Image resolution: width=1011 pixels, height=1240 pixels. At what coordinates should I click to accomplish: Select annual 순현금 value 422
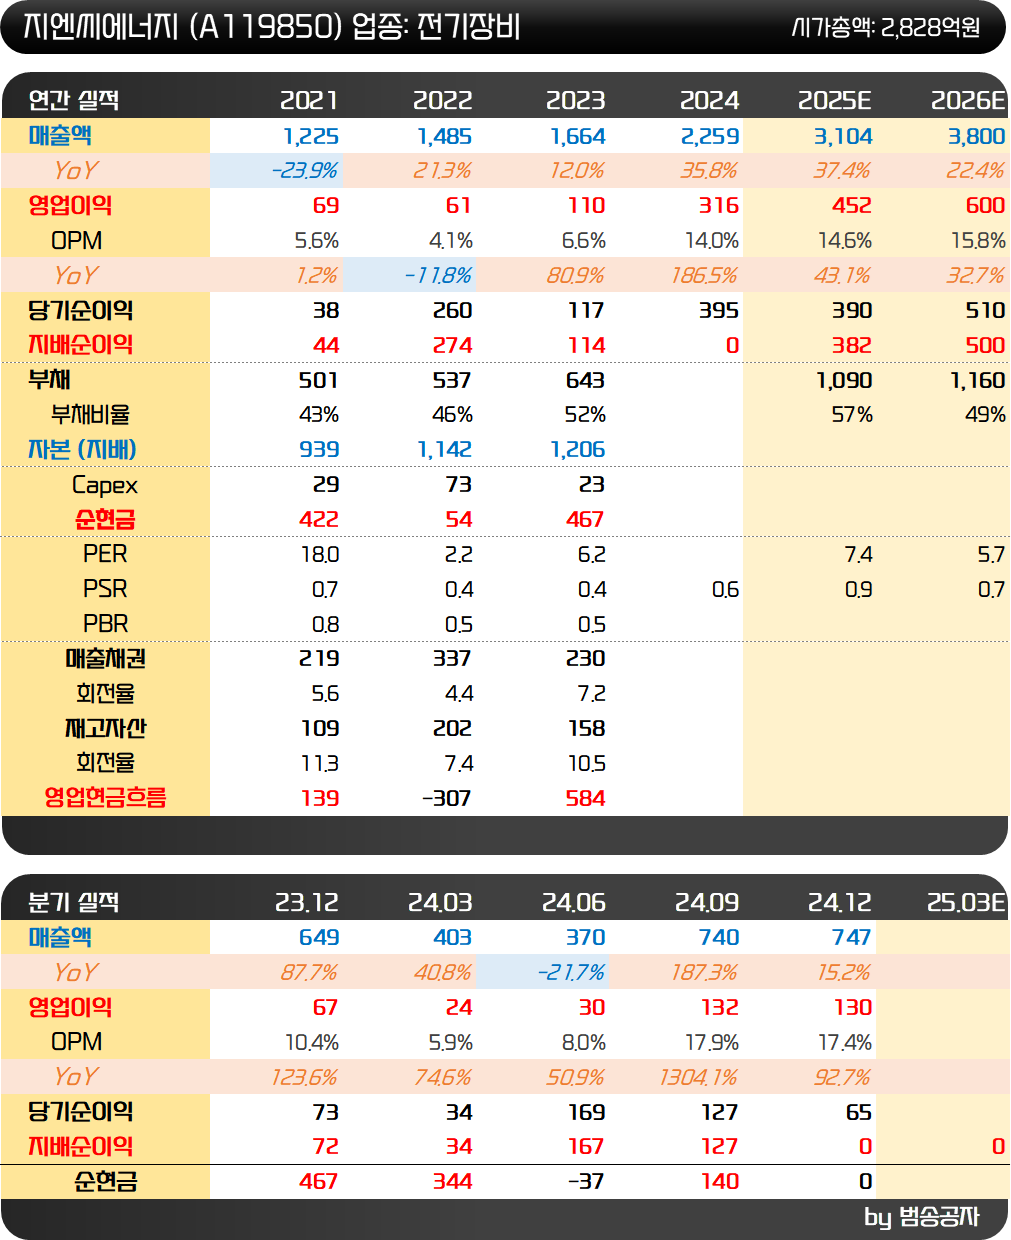point(319,519)
